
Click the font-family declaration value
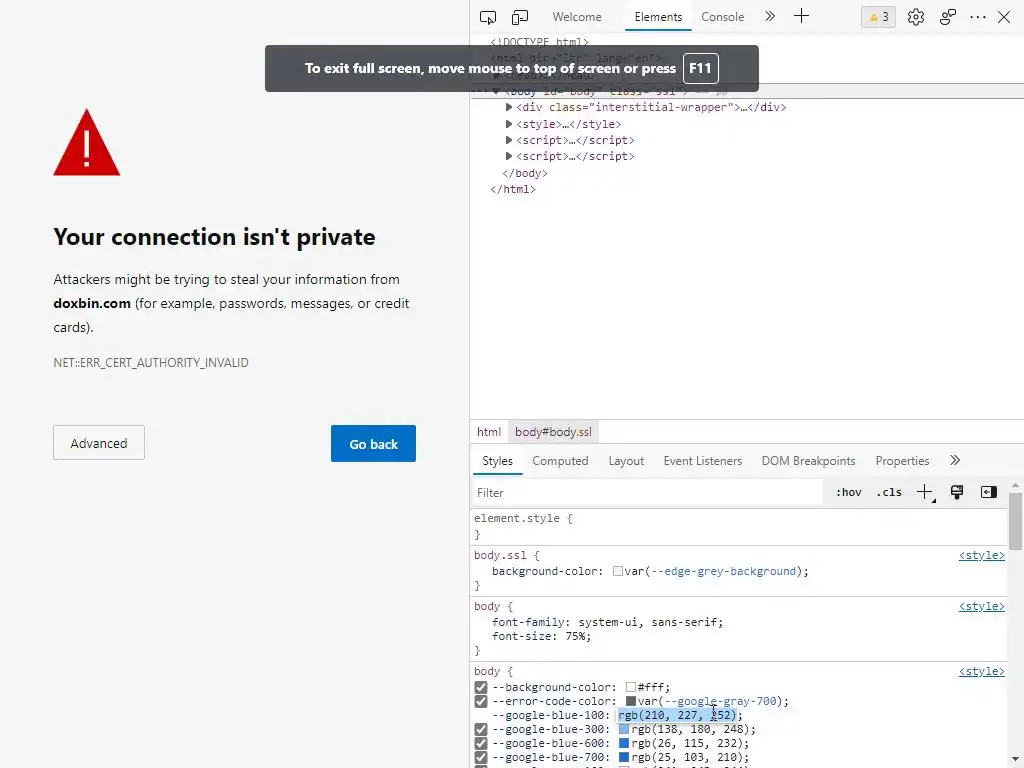[x=650, y=622]
